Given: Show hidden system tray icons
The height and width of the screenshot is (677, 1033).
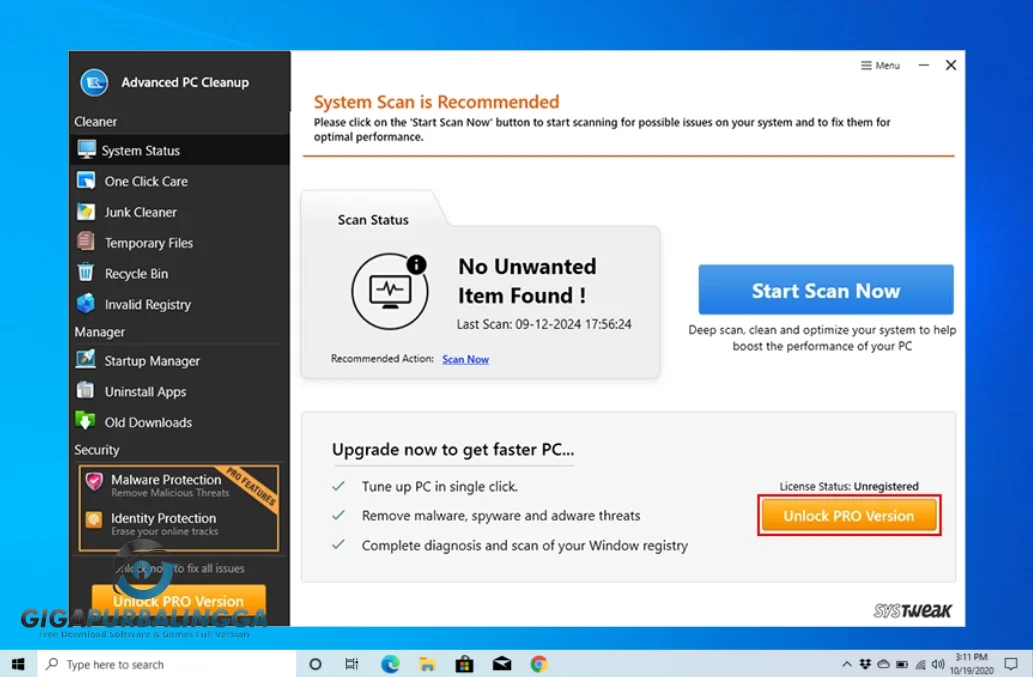Looking at the screenshot, I should point(847,664).
